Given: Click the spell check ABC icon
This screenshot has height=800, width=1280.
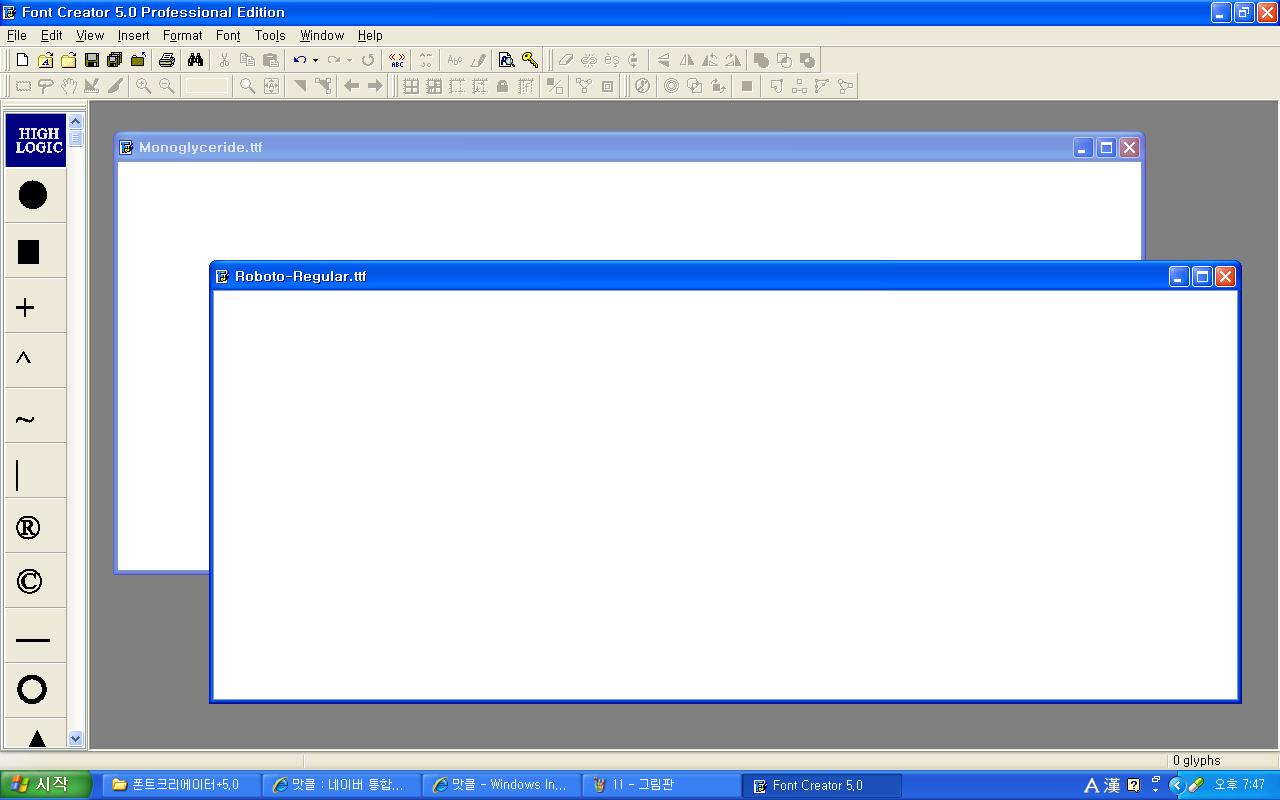Looking at the screenshot, I should coord(397,60).
